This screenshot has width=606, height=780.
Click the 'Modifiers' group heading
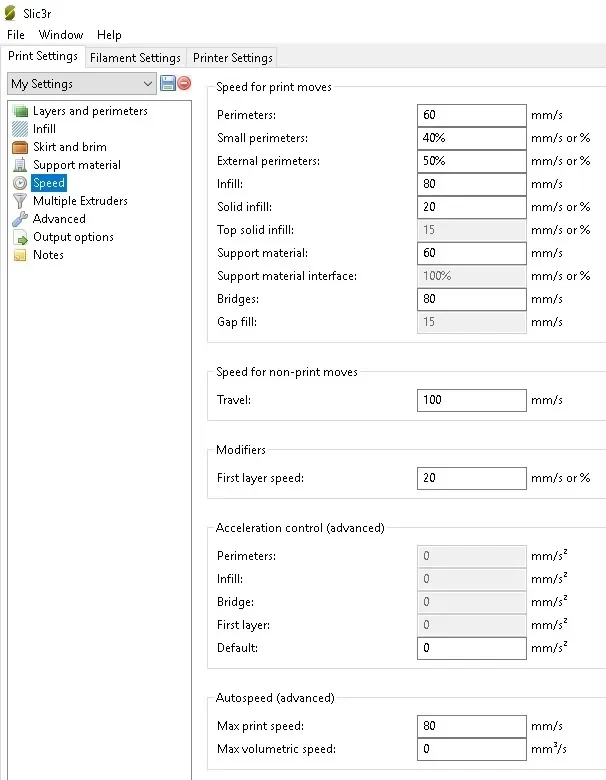(241, 450)
